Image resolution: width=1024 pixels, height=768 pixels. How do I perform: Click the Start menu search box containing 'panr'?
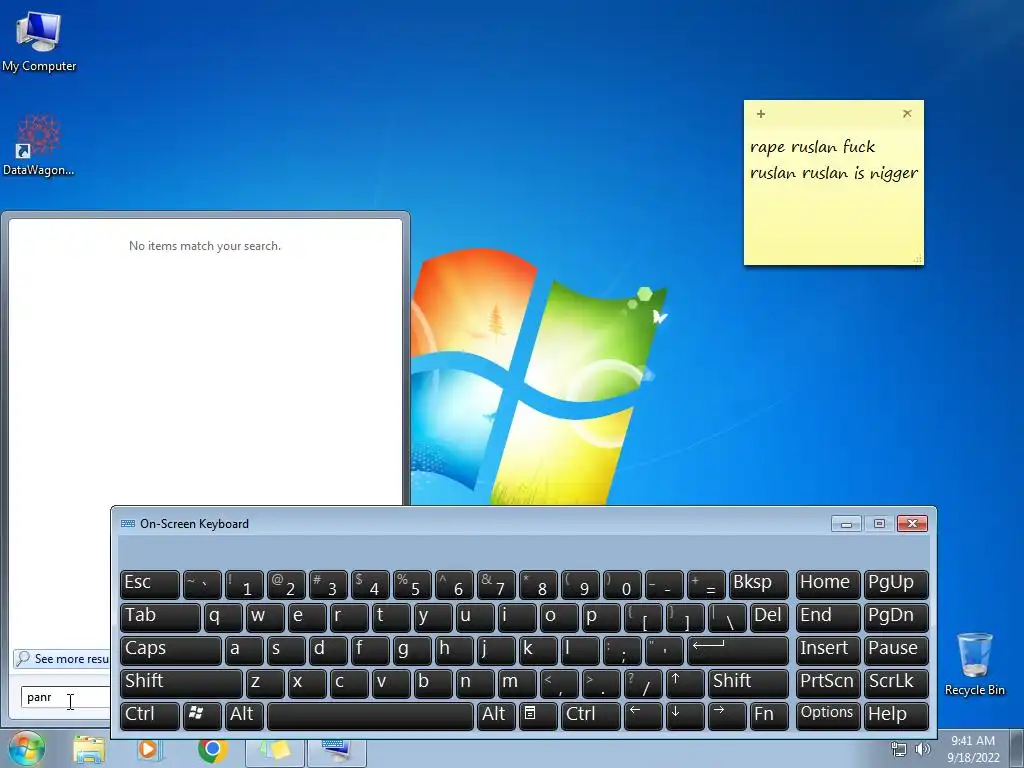click(65, 697)
